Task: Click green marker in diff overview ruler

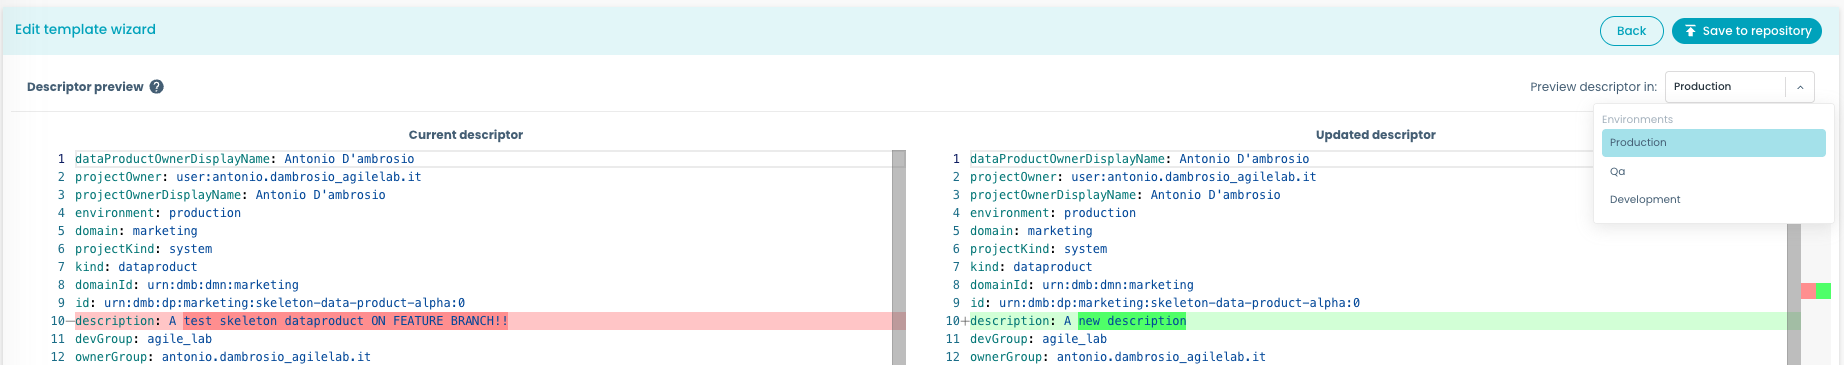Action: pos(1823,291)
